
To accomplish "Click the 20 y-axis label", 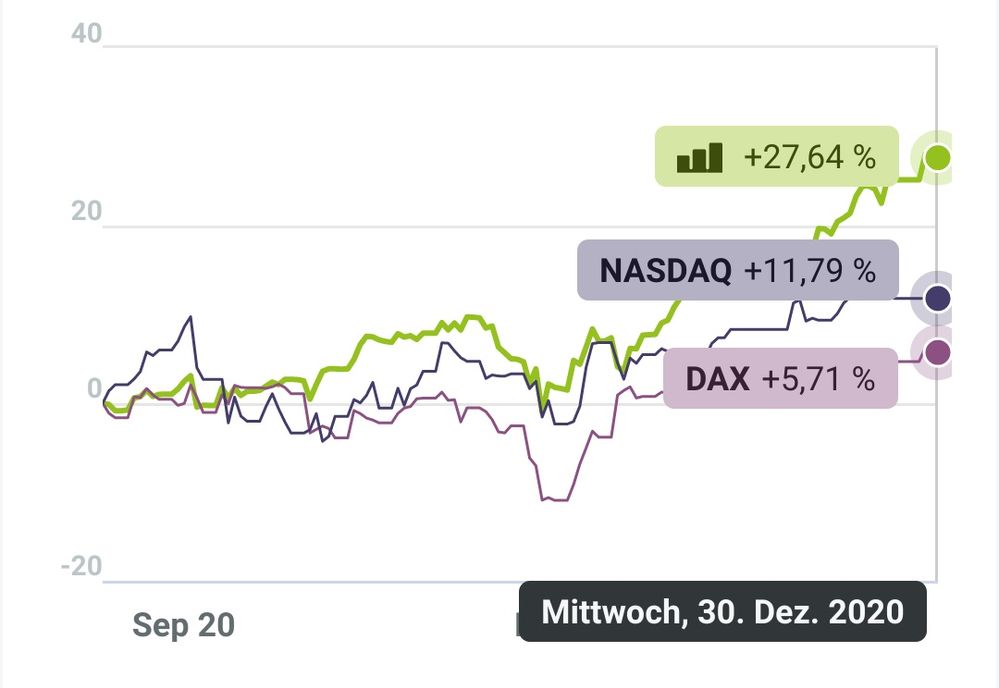I will pyautogui.click(x=87, y=212).
